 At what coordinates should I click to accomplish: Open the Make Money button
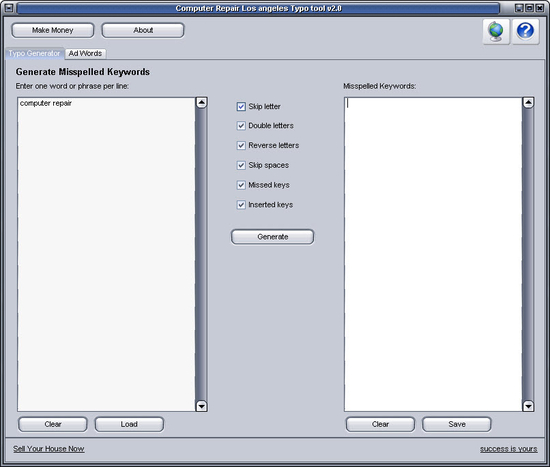53,30
